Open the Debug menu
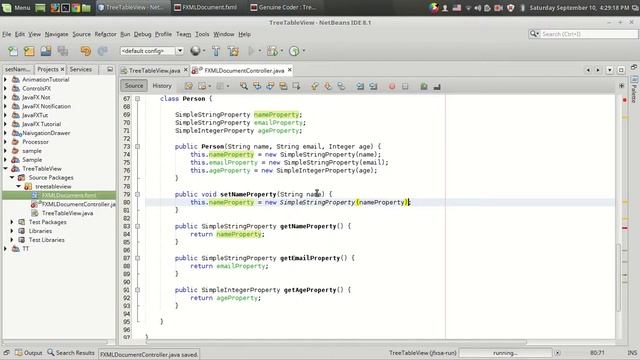The width and height of the screenshot is (640, 360). tap(142, 34)
